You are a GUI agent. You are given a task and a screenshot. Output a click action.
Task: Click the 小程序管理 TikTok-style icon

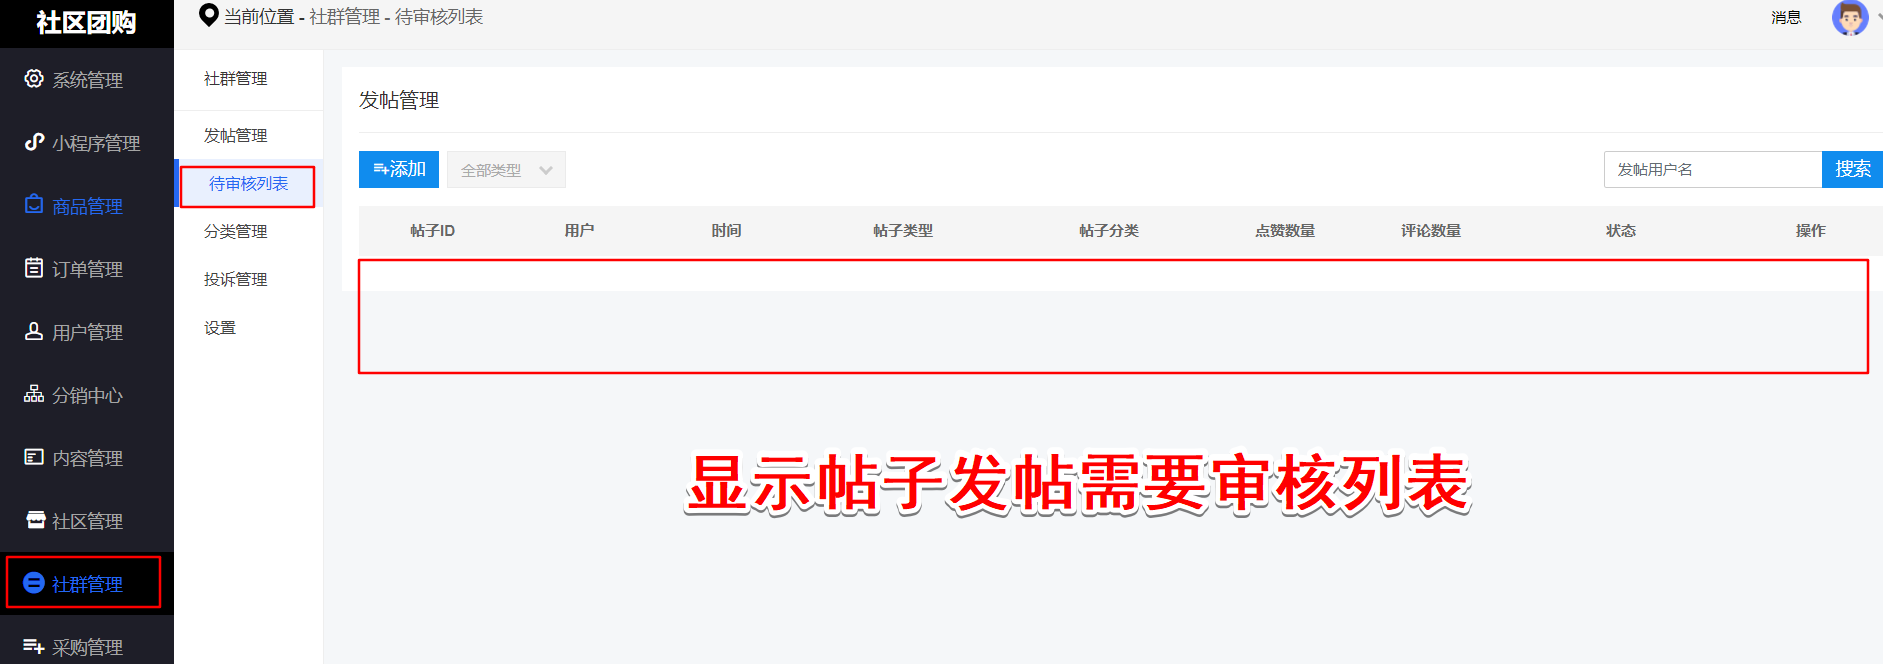(34, 142)
